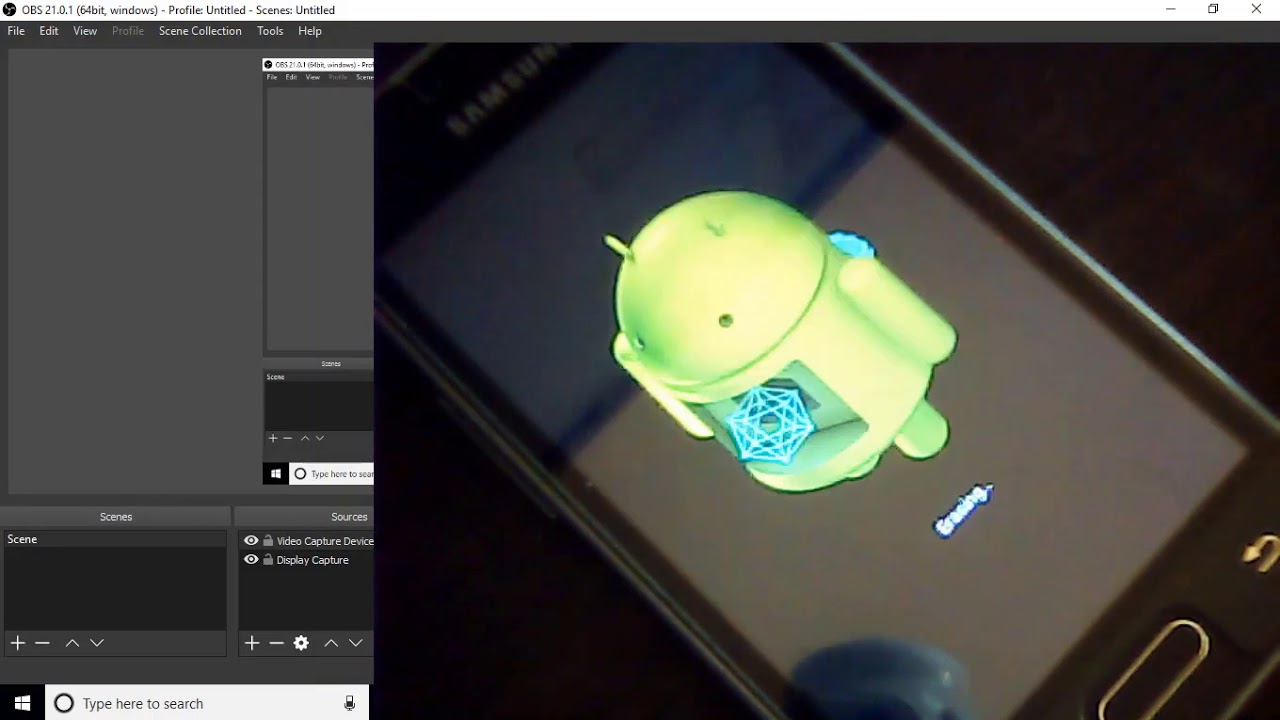This screenshot has width=1280, height=720.
Task: Click Start button in nested preview
Action: click(276, 474)
